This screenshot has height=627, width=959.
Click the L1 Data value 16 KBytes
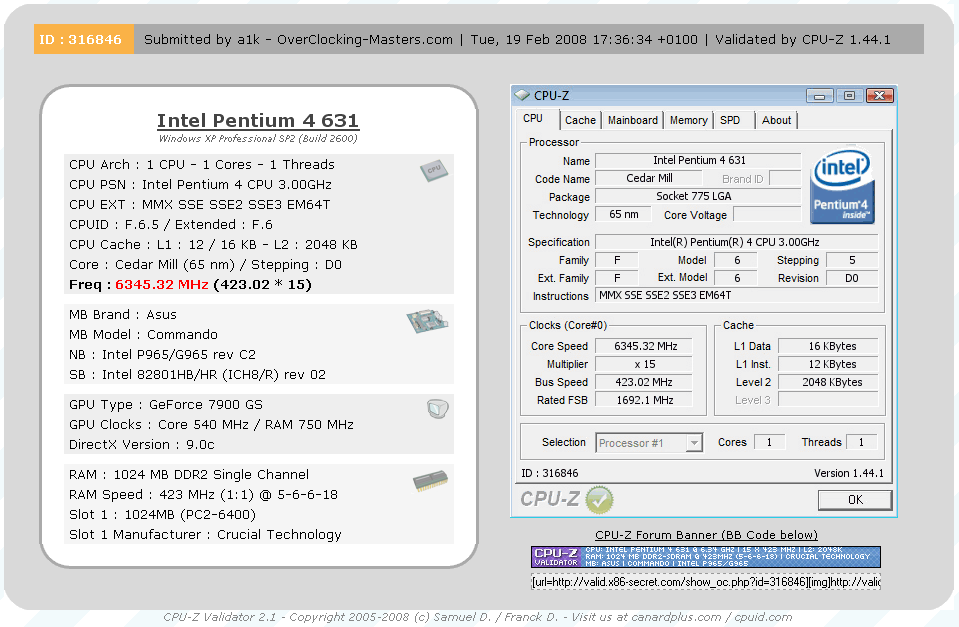(829, 346)
